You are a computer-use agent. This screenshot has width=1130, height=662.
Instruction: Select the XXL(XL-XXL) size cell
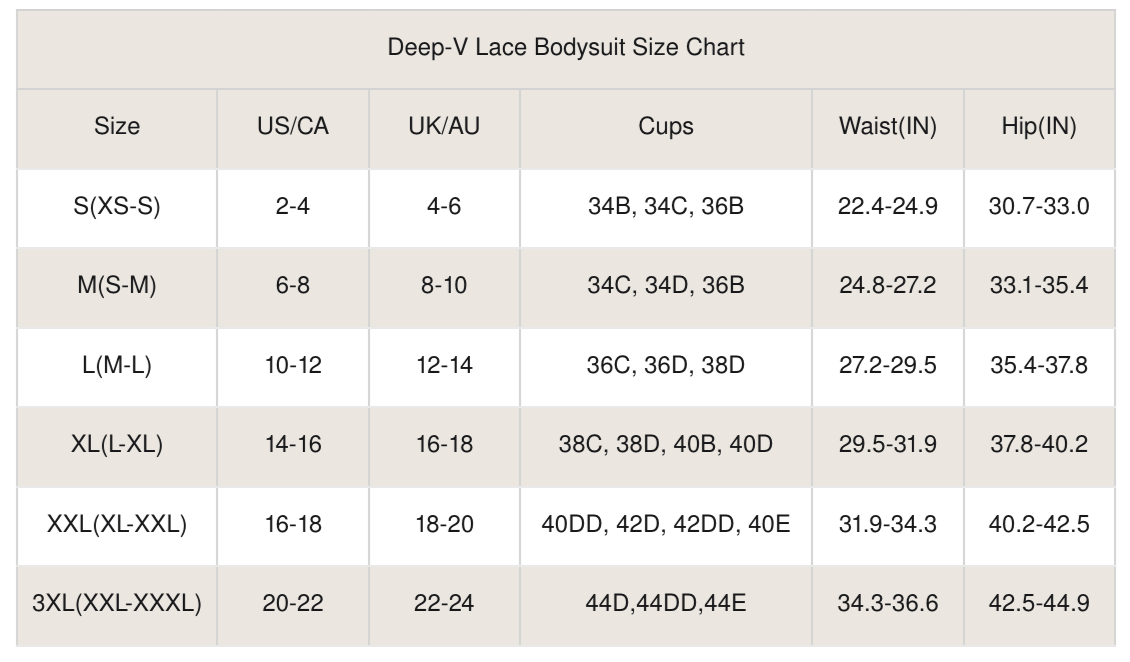tap(117, 524)
